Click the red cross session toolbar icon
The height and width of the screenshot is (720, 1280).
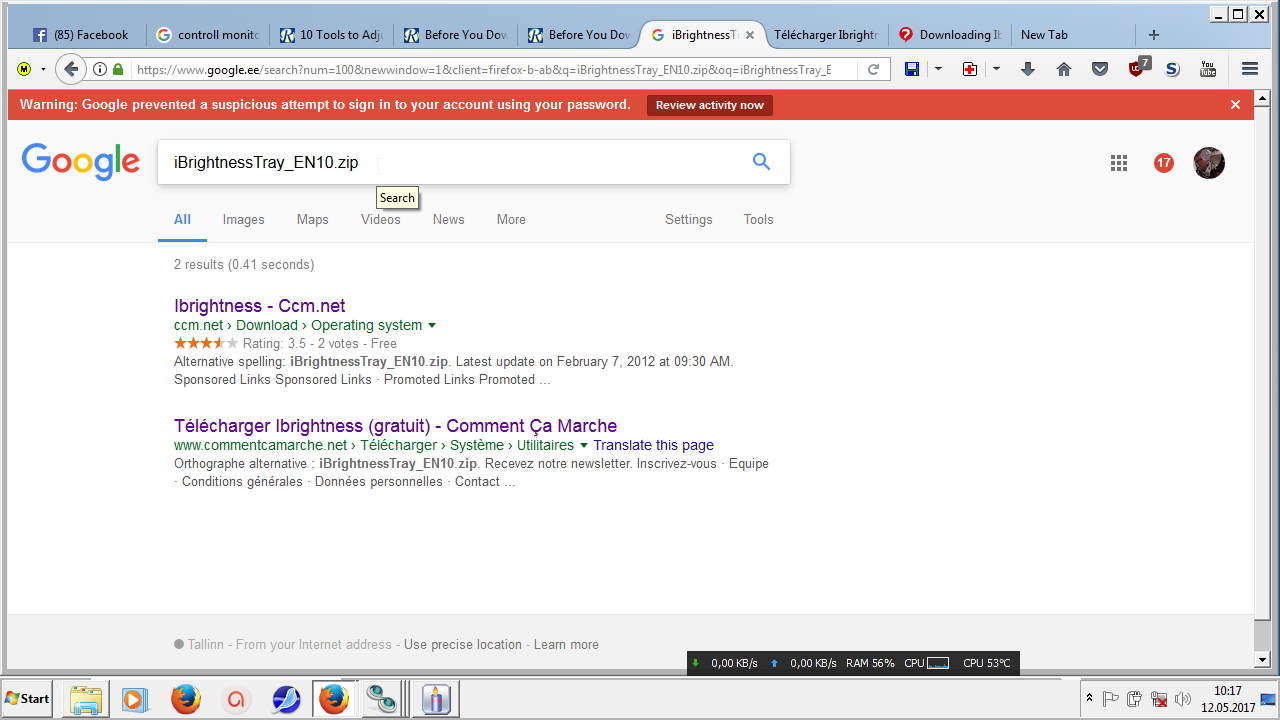pos(970,69)
